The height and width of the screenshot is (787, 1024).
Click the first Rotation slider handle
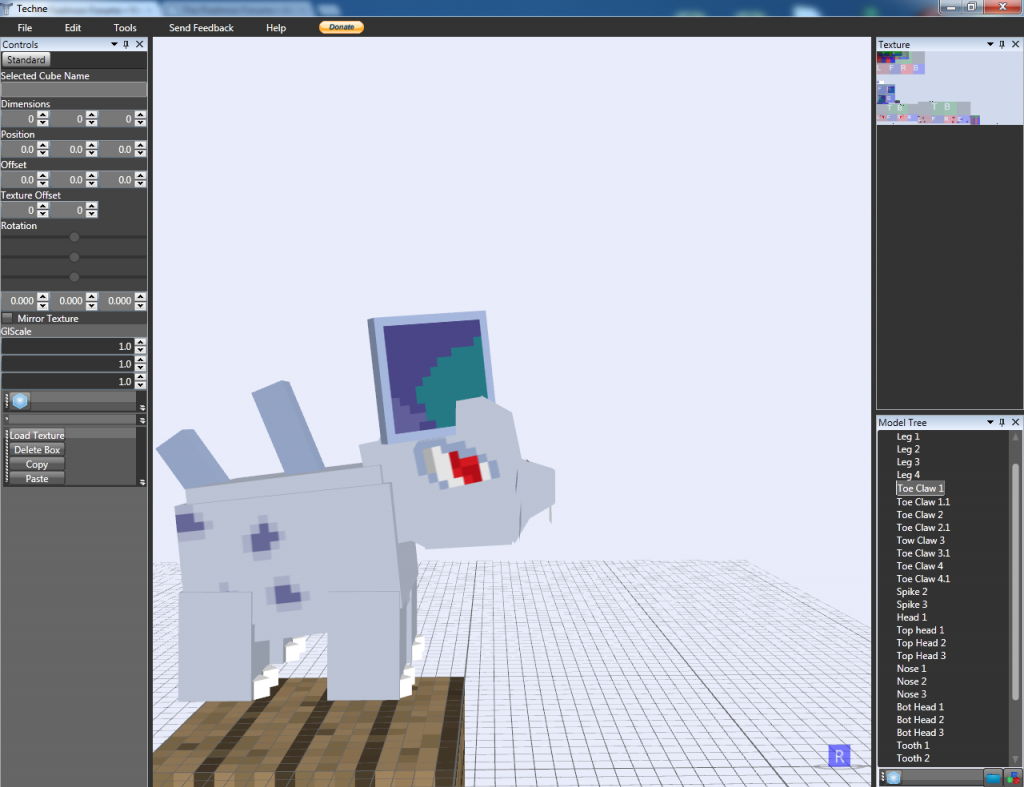pos(74,237)
